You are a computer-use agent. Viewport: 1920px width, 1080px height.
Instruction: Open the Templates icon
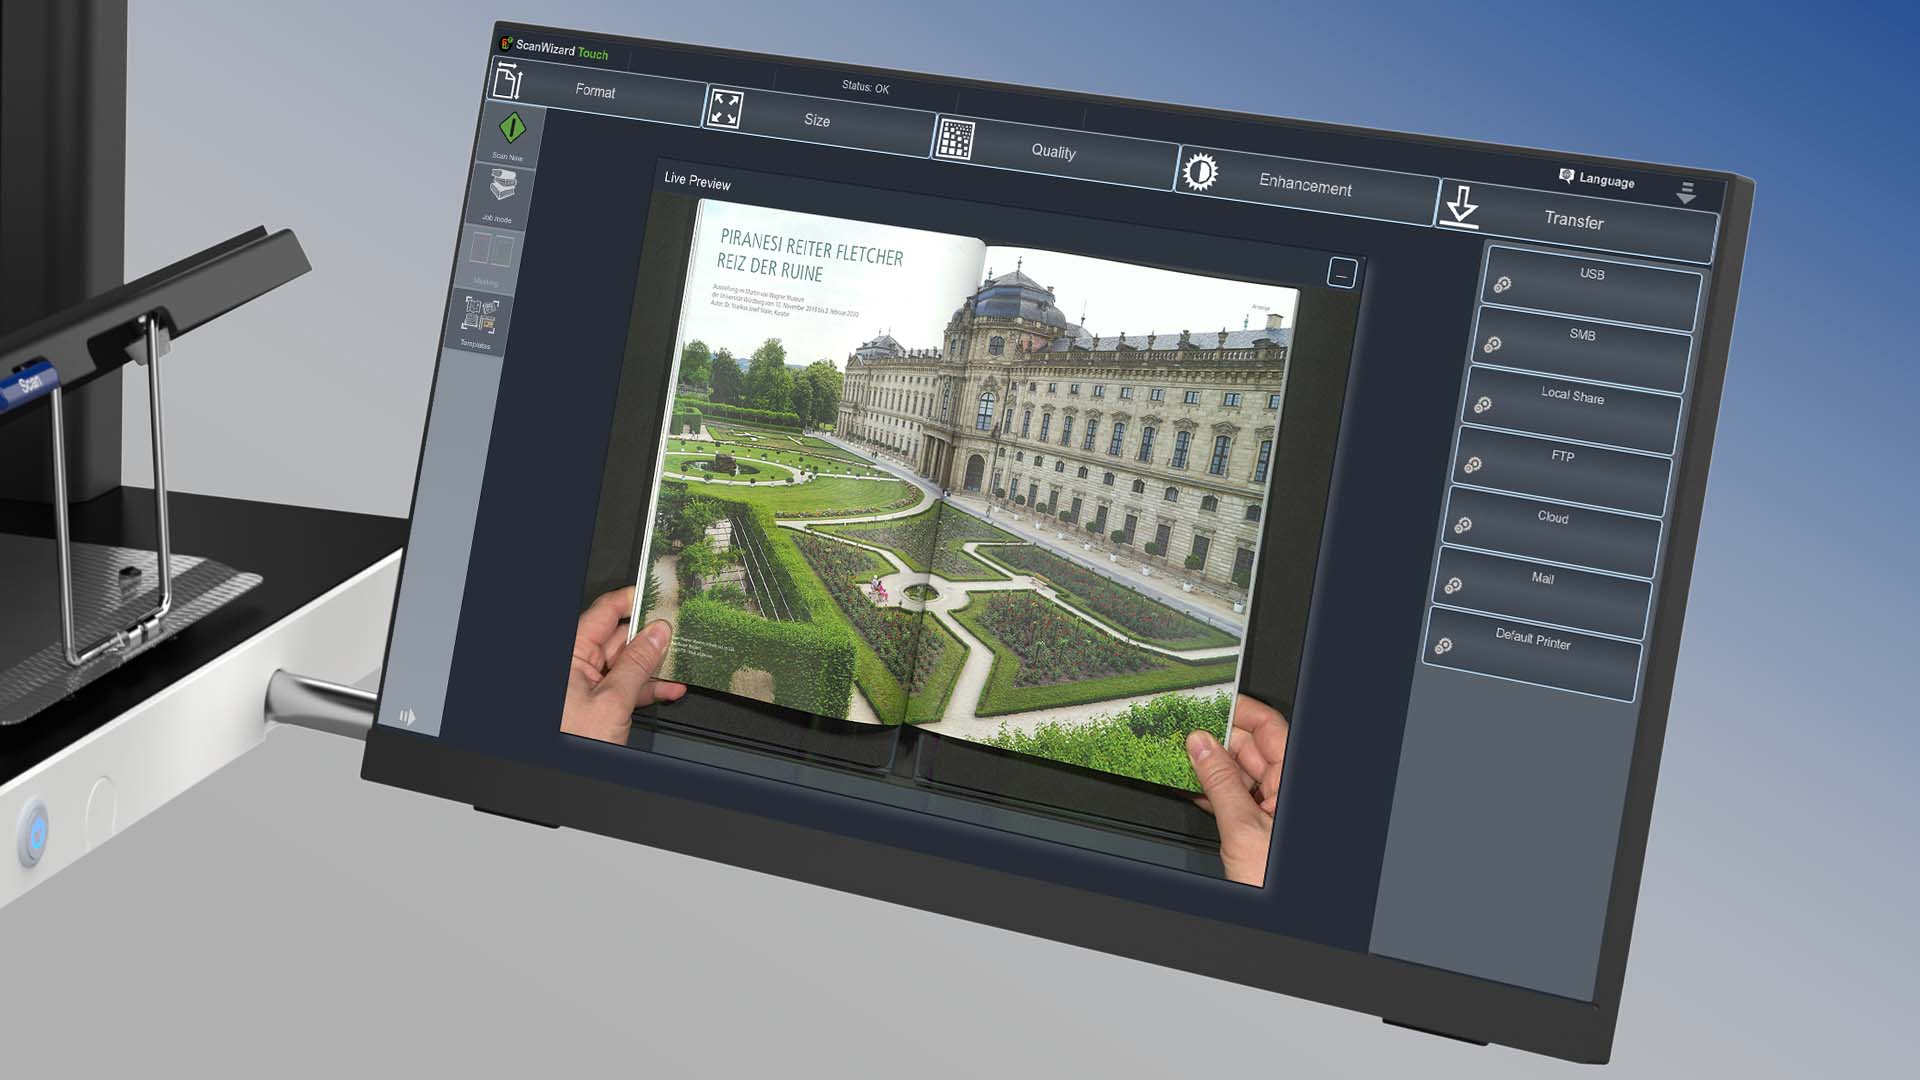click(480, 315)
